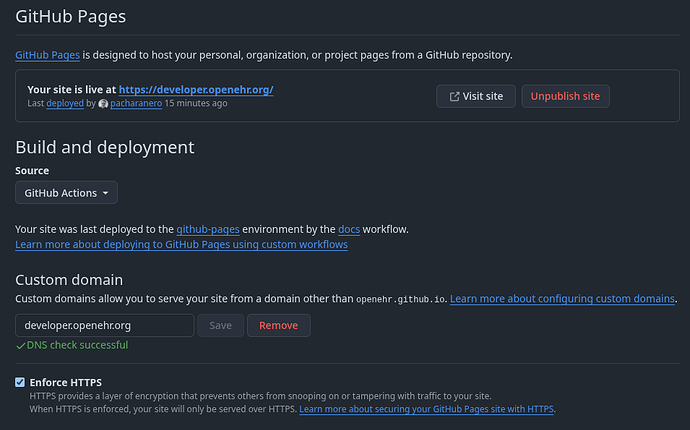Remove the custom domain
Screen dimensions: 690x430
279,325
